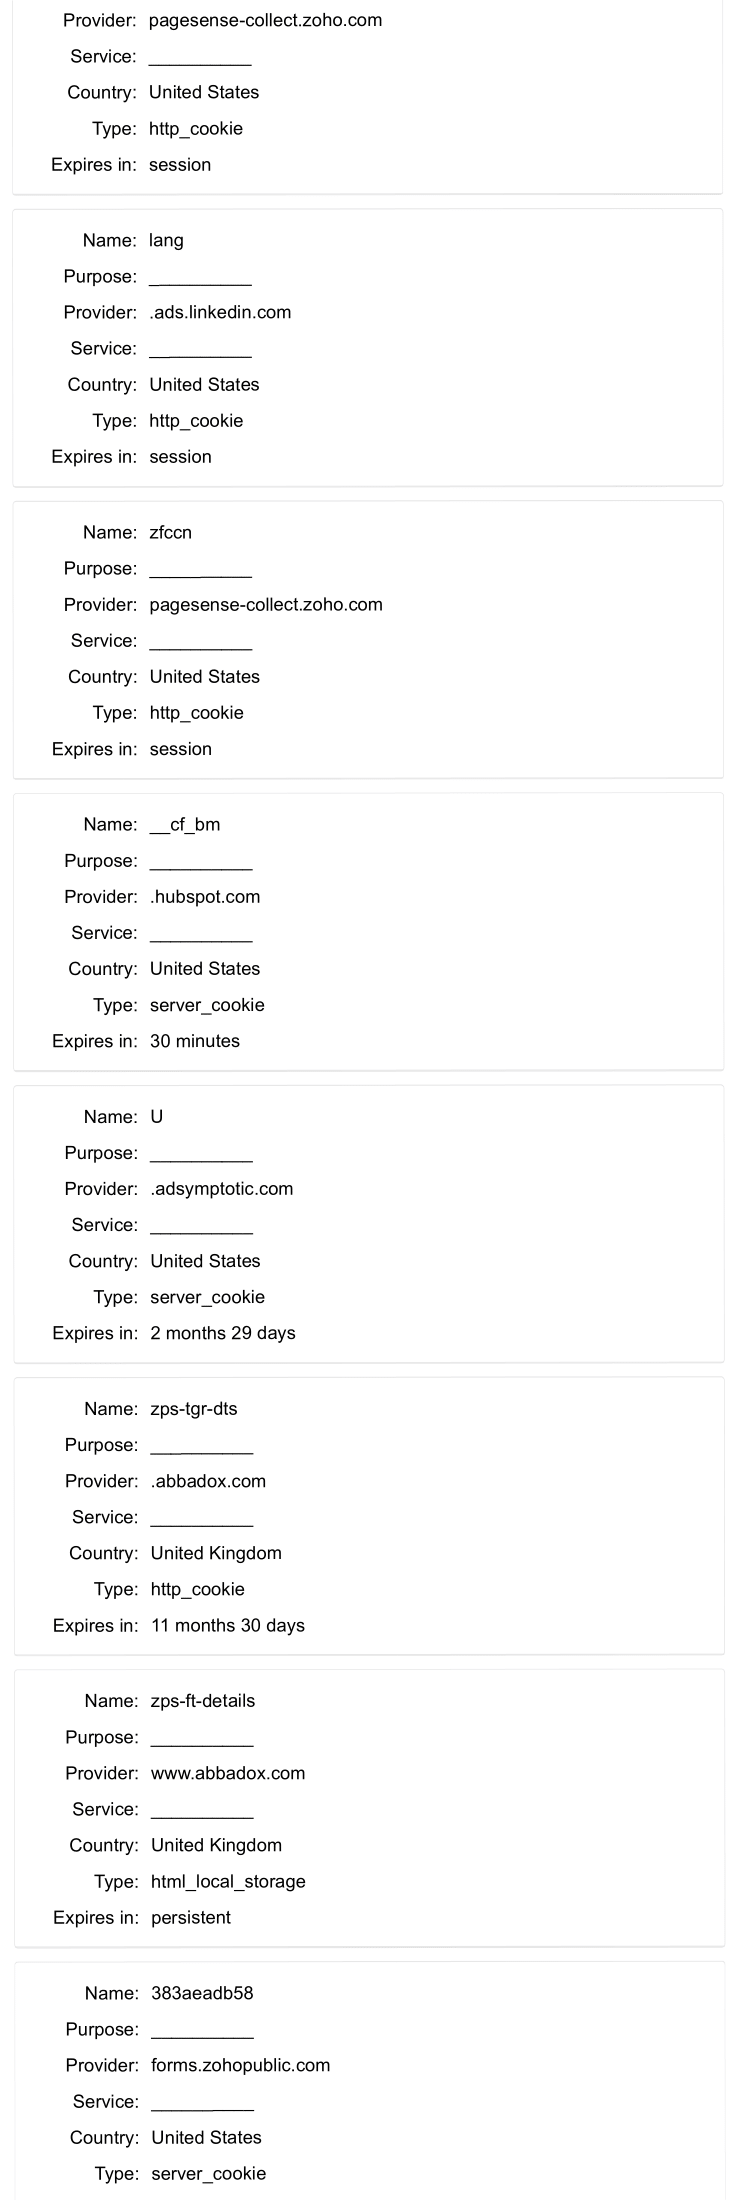Click the 383aeadb58 cookie name

click(202, 1992)
